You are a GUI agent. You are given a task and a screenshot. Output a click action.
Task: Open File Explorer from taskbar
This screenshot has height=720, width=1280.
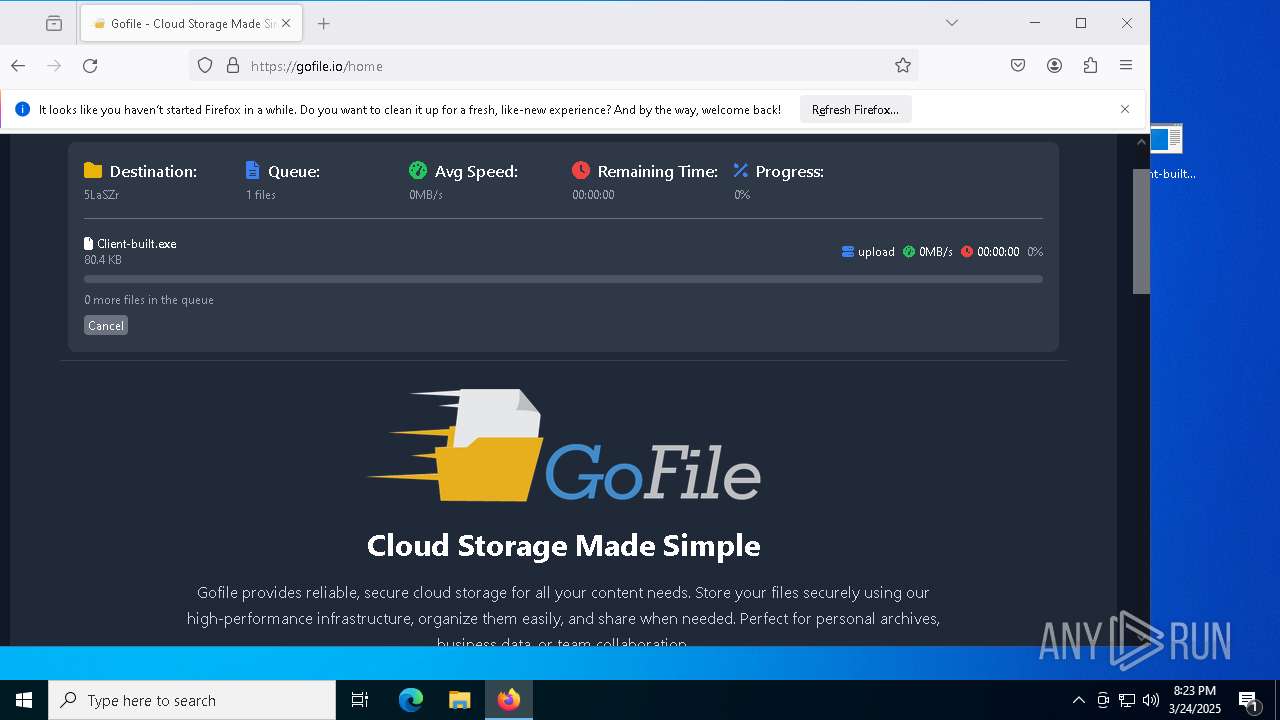[459, 700]
